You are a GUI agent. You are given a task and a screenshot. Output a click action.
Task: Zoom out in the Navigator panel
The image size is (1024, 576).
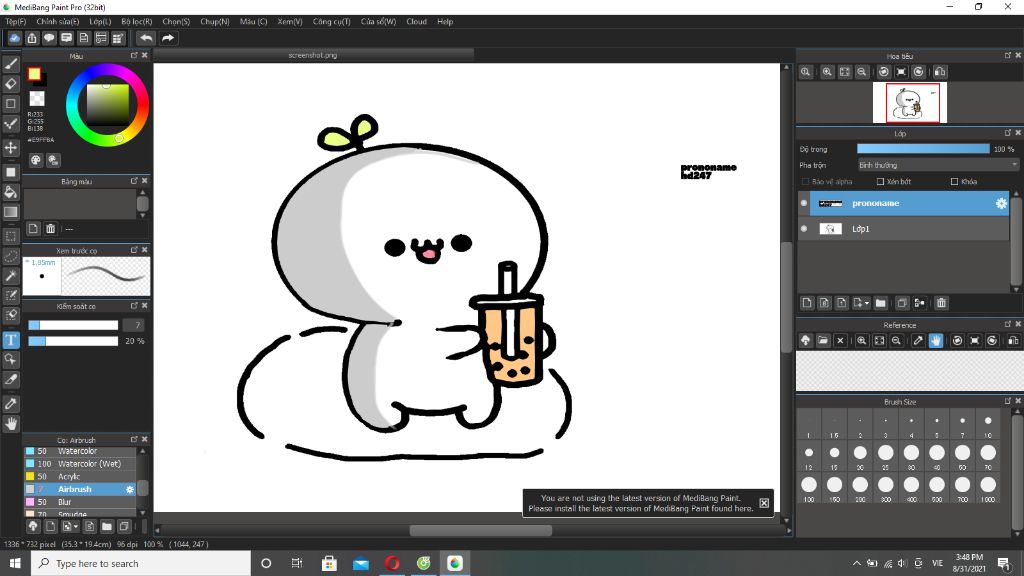861,72
